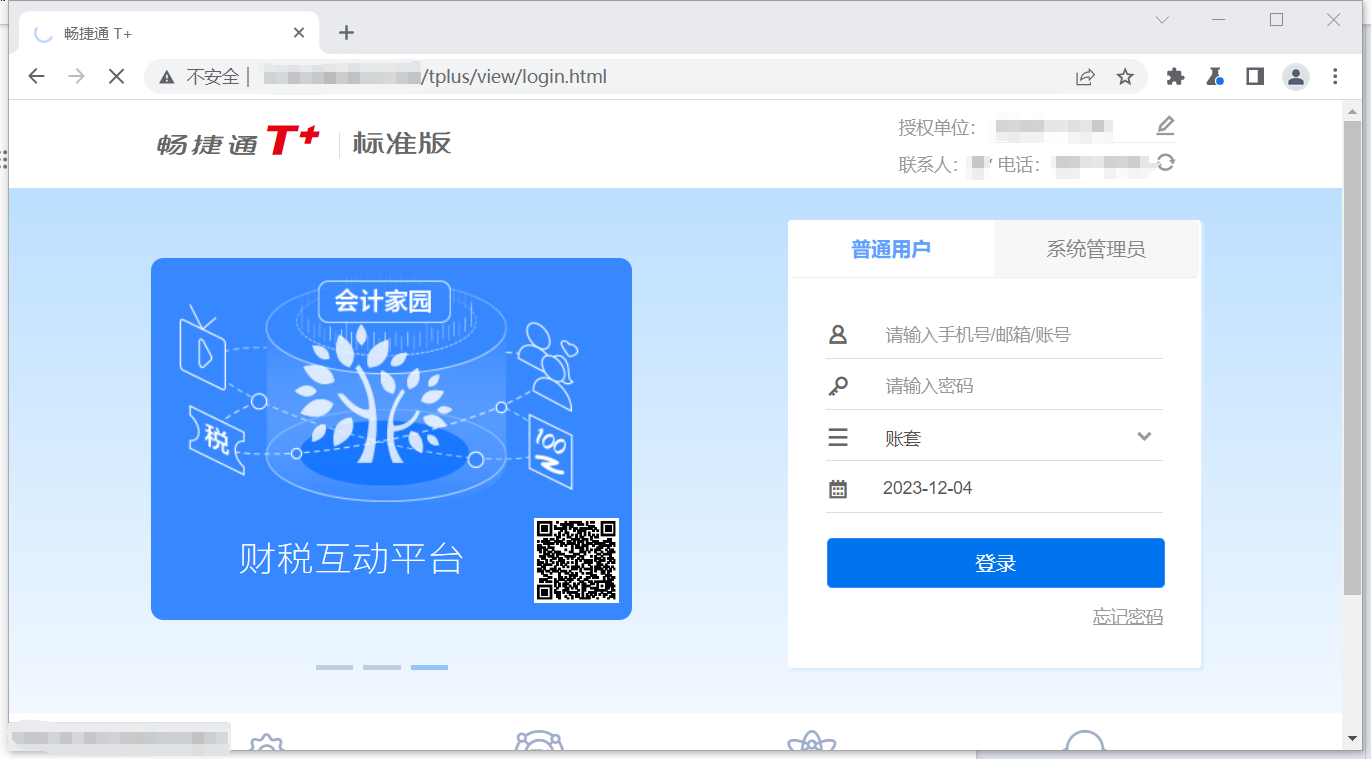Click the 登录 button
Viewport: 1371px width, 759px height.
(x=996, y=563)
